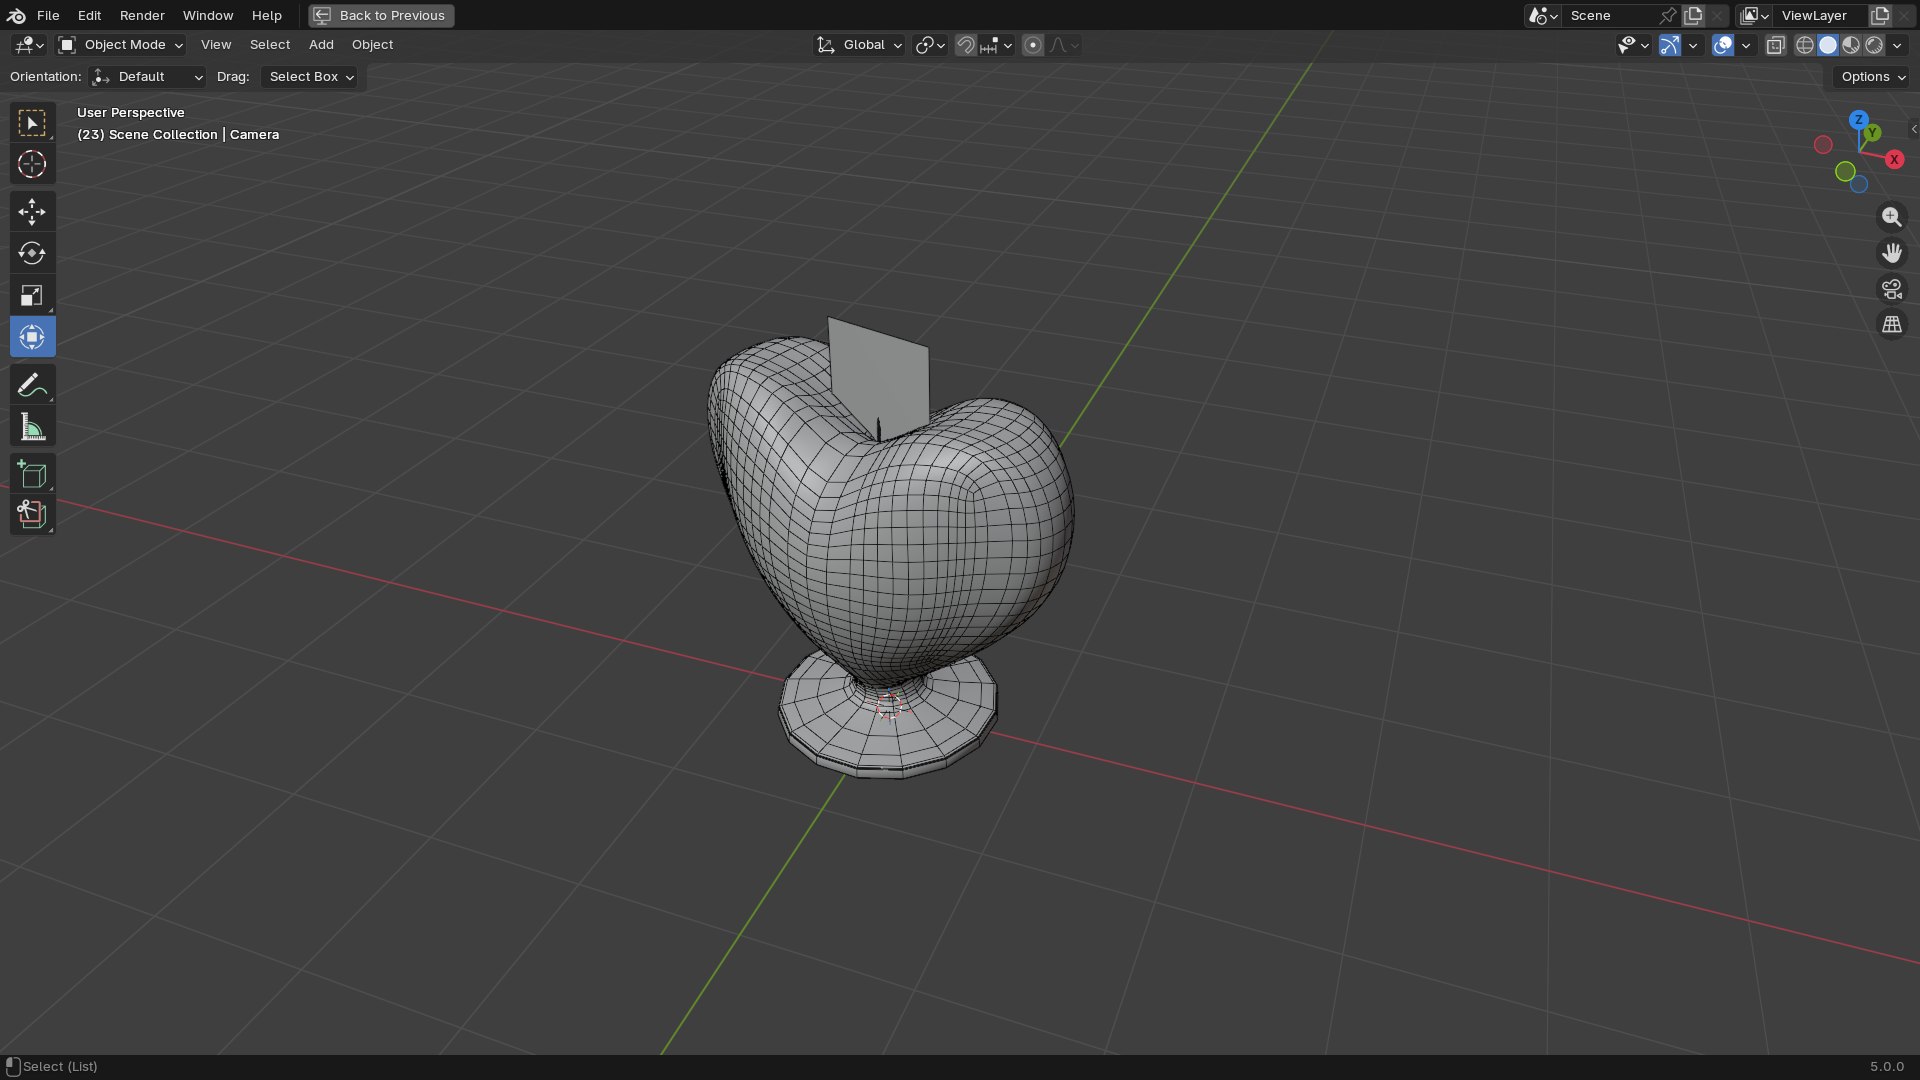Open the viewport shading options arrow

(x=1897, y=45)
